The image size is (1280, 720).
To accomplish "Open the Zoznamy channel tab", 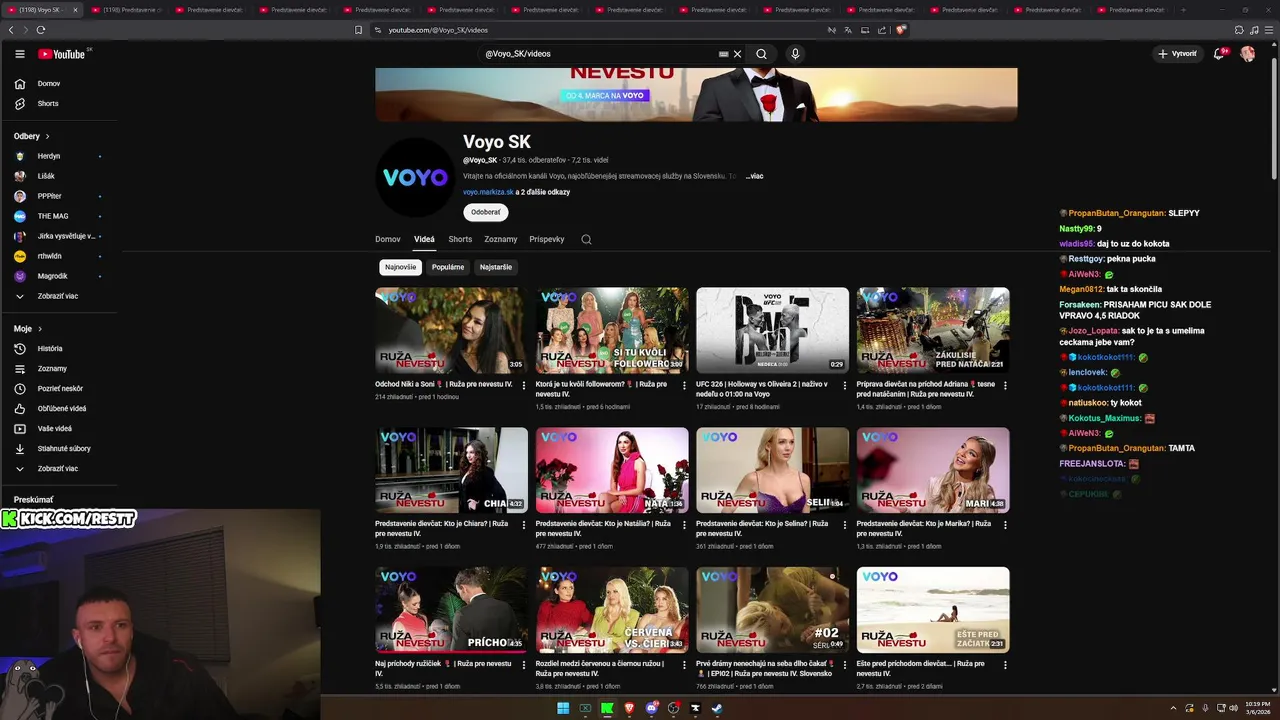I will tap(501, 239).
